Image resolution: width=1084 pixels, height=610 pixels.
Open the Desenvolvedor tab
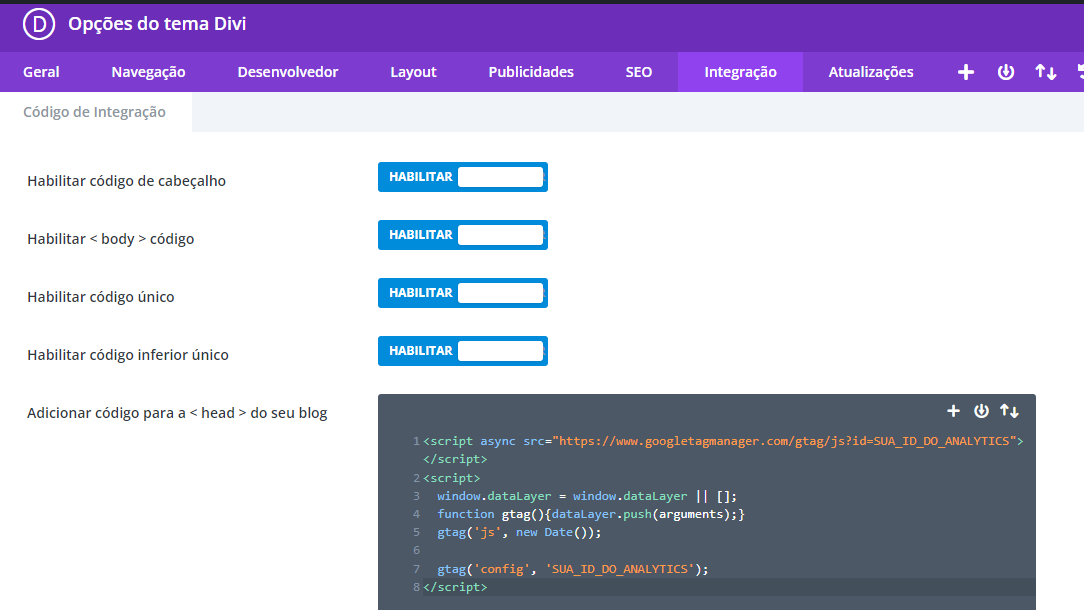click(x=287, y=72)
